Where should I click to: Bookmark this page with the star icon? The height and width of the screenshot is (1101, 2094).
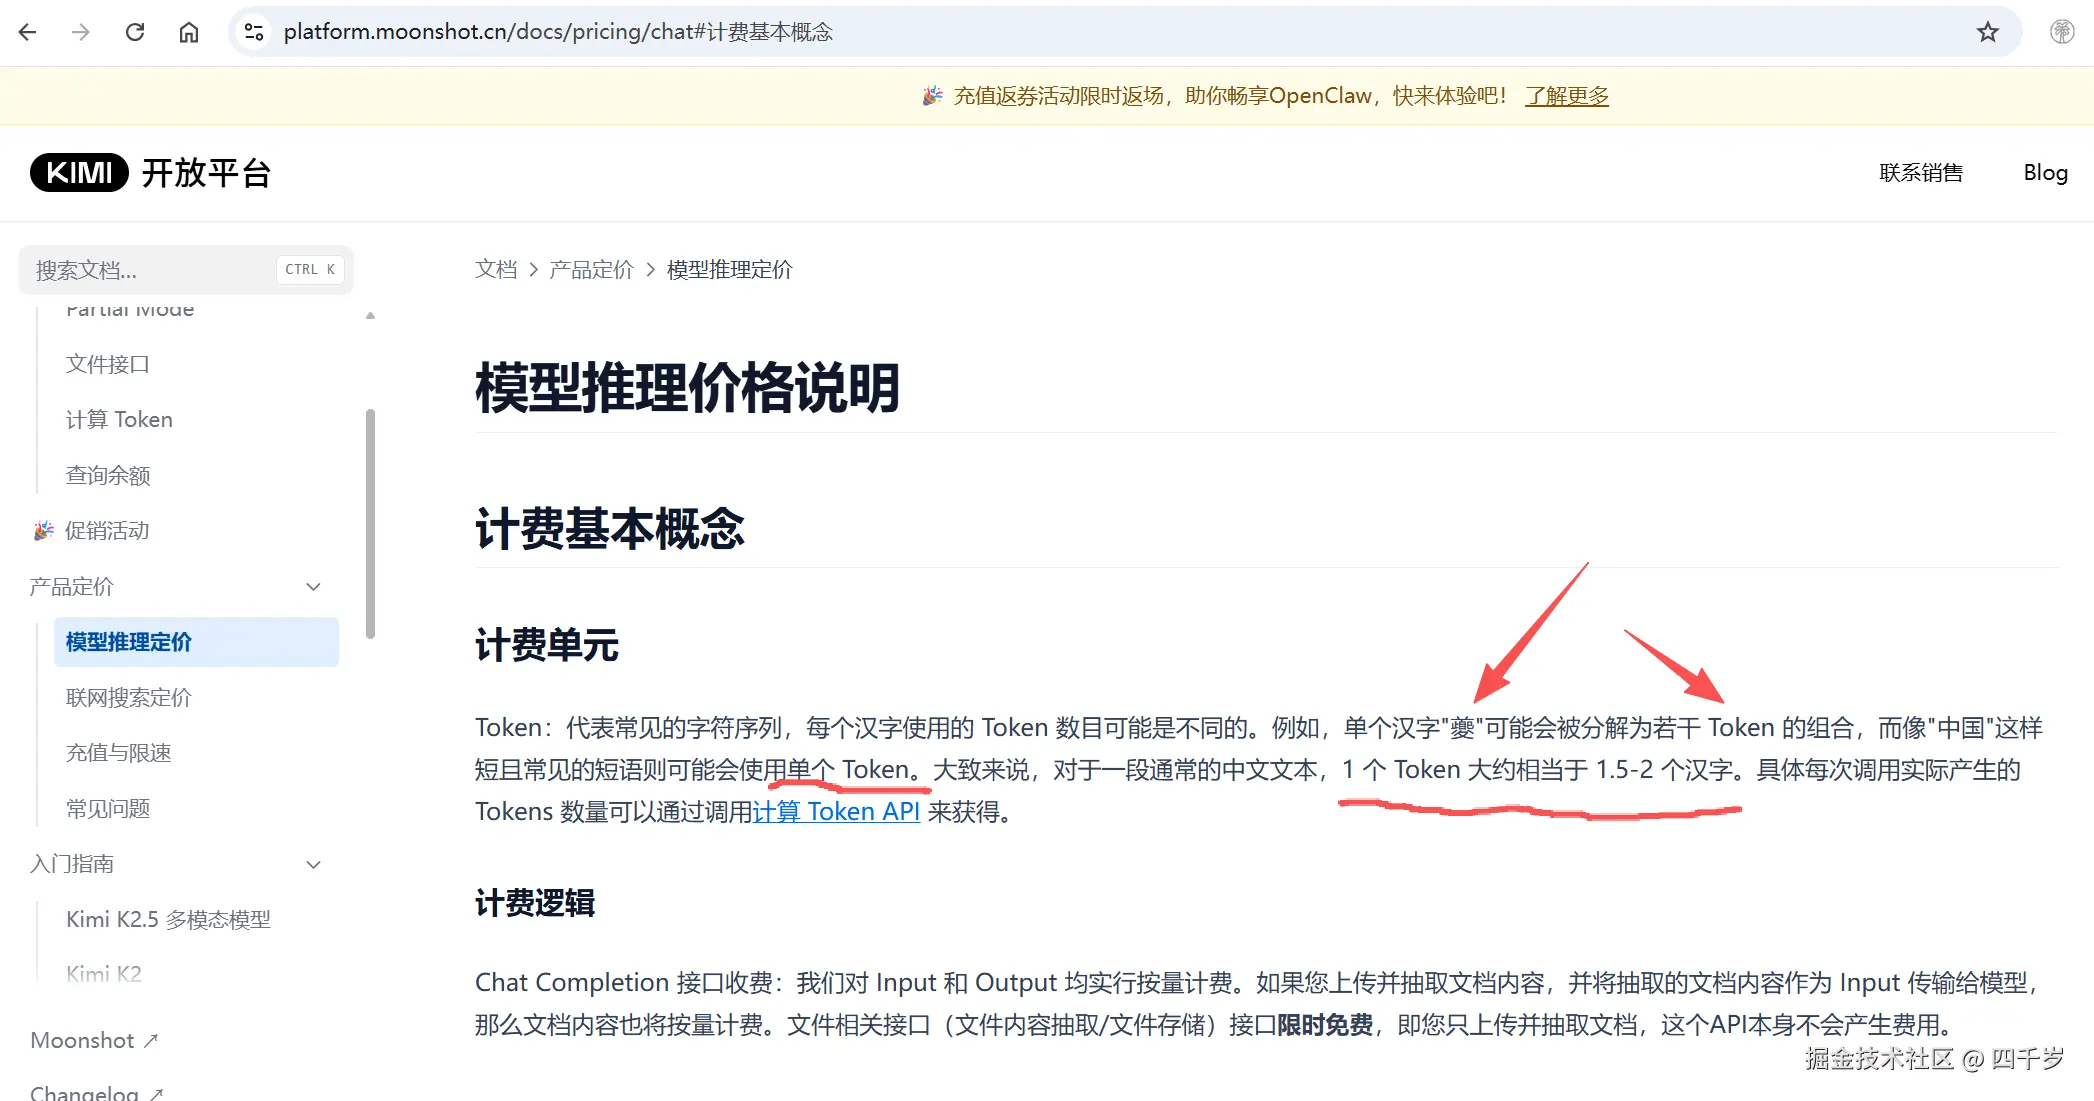[1987, 31]
